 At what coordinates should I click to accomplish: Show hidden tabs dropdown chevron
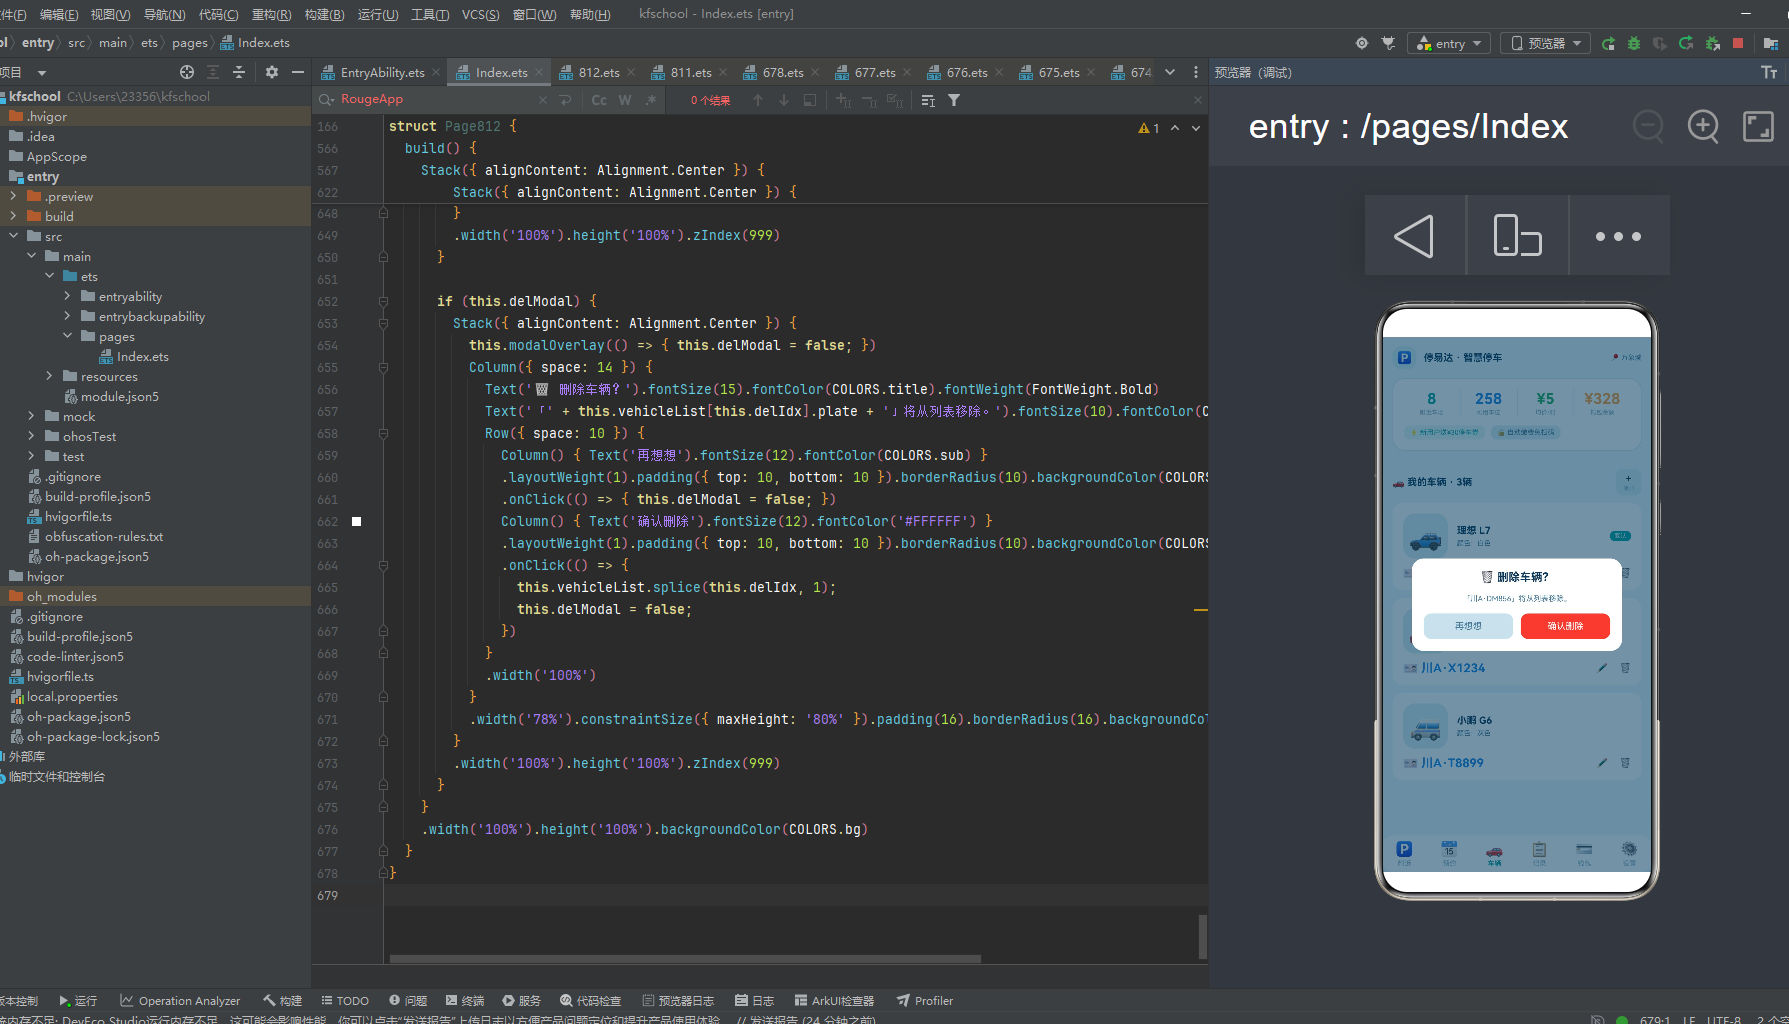click(x=1170, y=72)
